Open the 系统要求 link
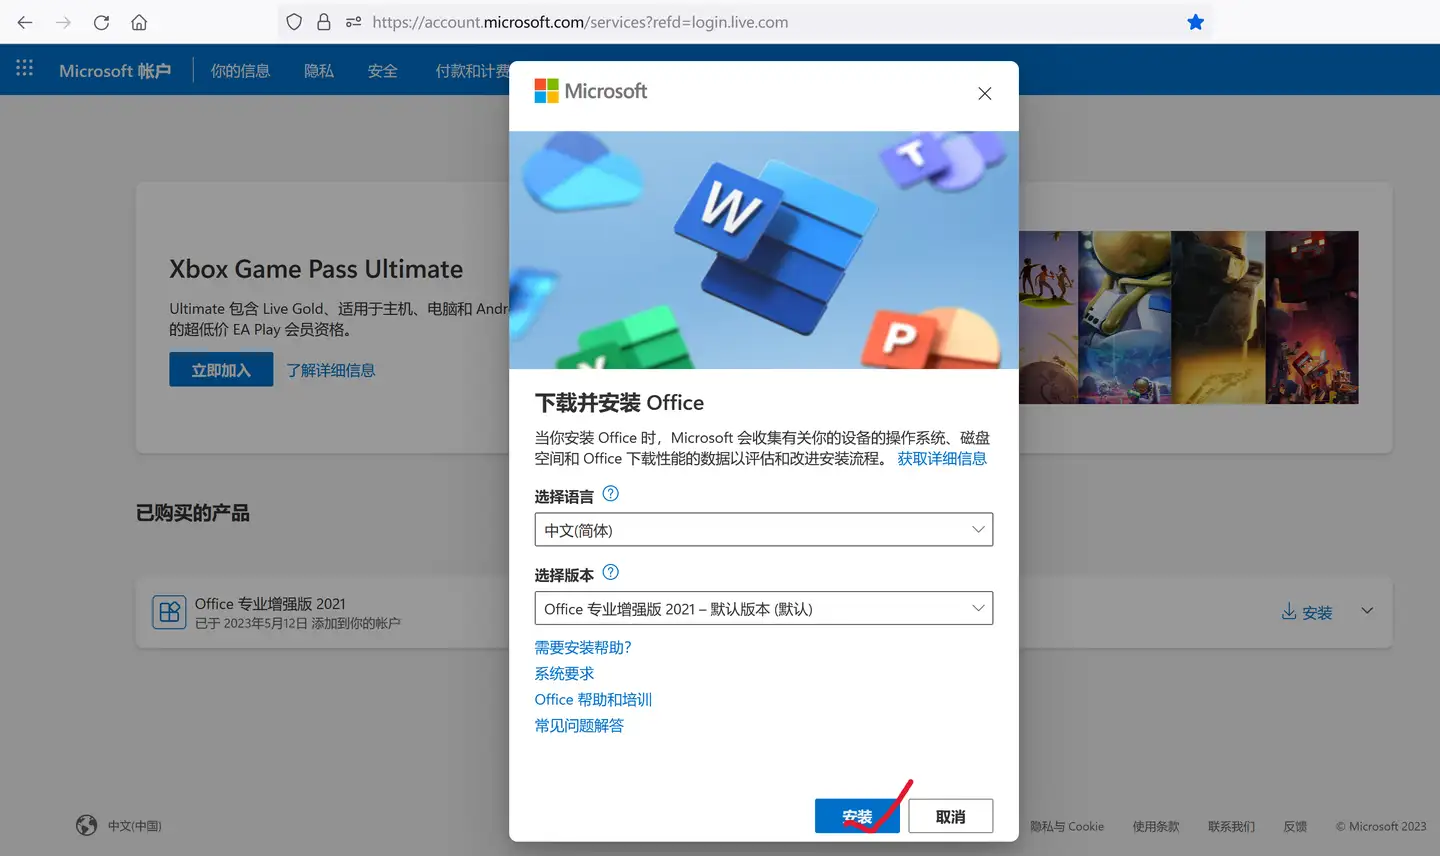Image resolution: width=1440 pixels, height=856 pixels. point(564,673)
